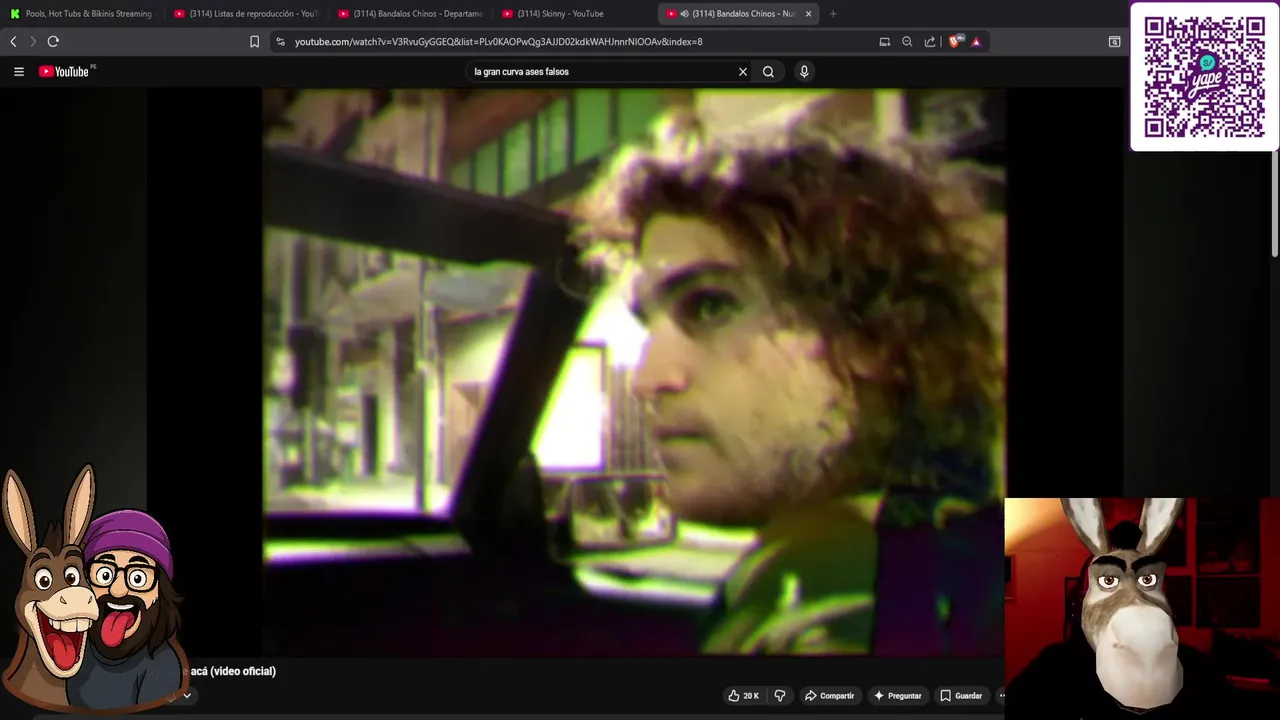The image size is (1280, 720).
Task: Click the Guardar save button
Action: click(x=961, y=696)
